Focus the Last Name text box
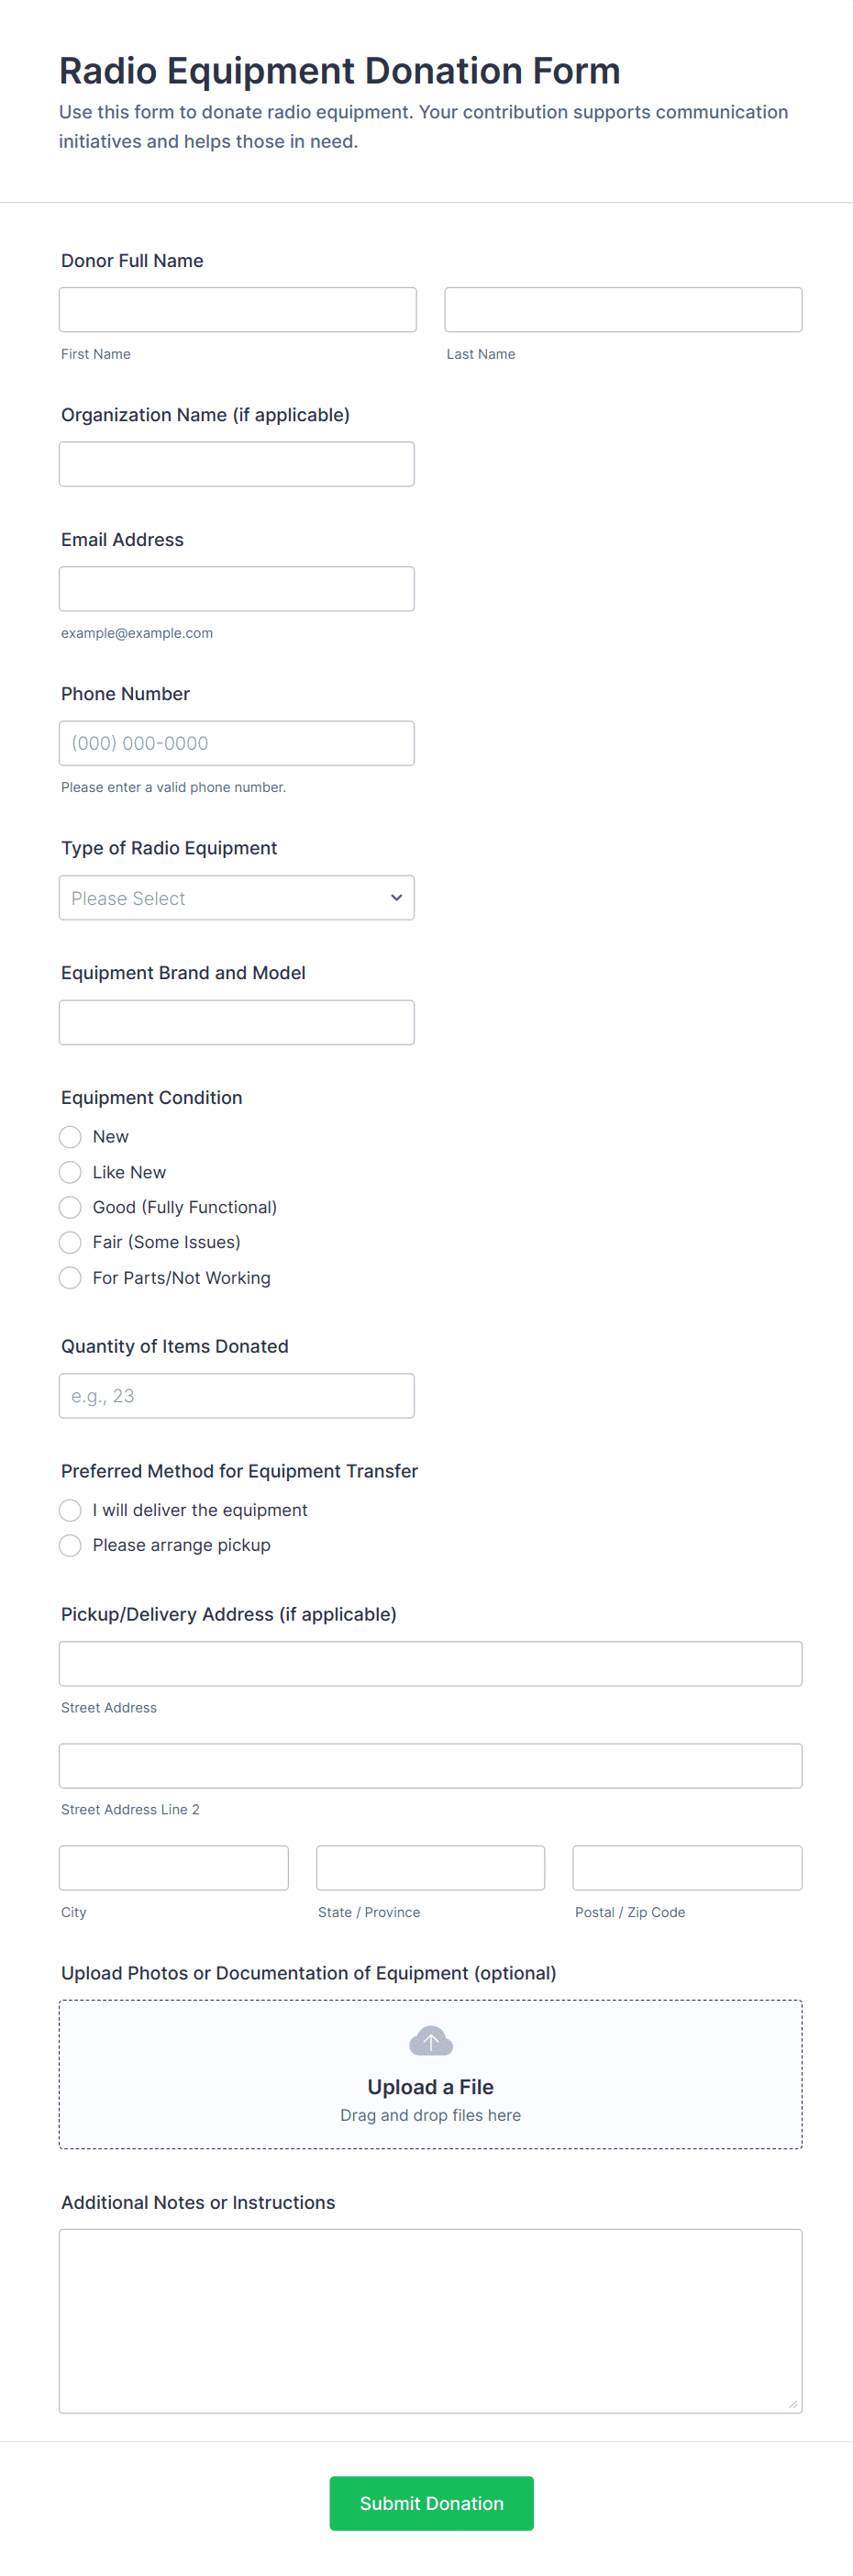Screen dimensions: 853x2576 [622, 310]
